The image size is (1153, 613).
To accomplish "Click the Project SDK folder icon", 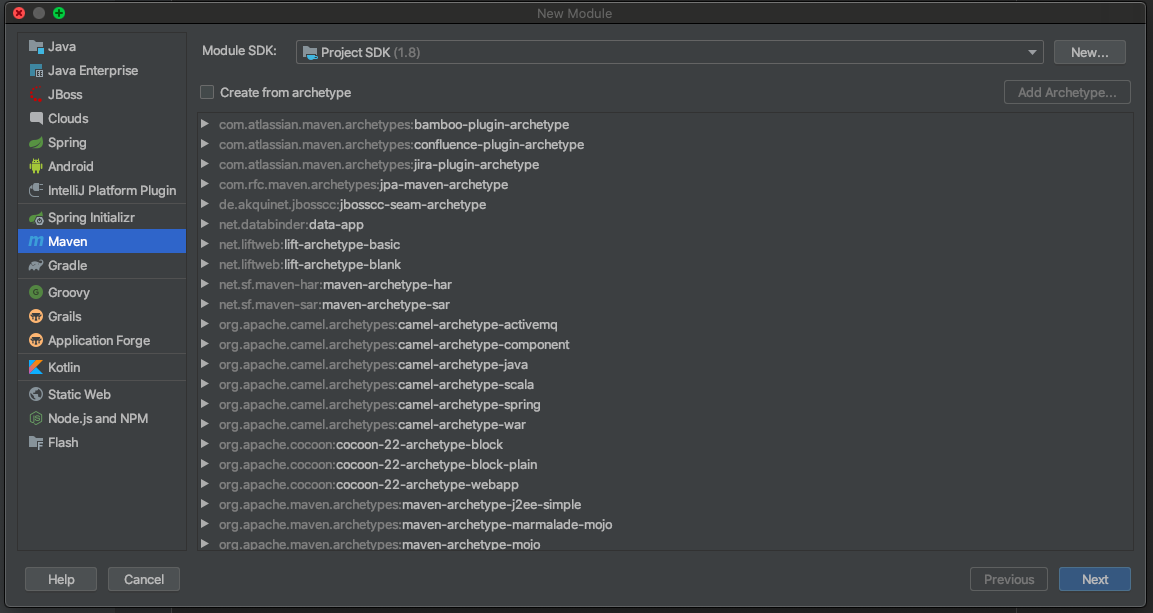I will pyautogui.click(x=310, y=52).
